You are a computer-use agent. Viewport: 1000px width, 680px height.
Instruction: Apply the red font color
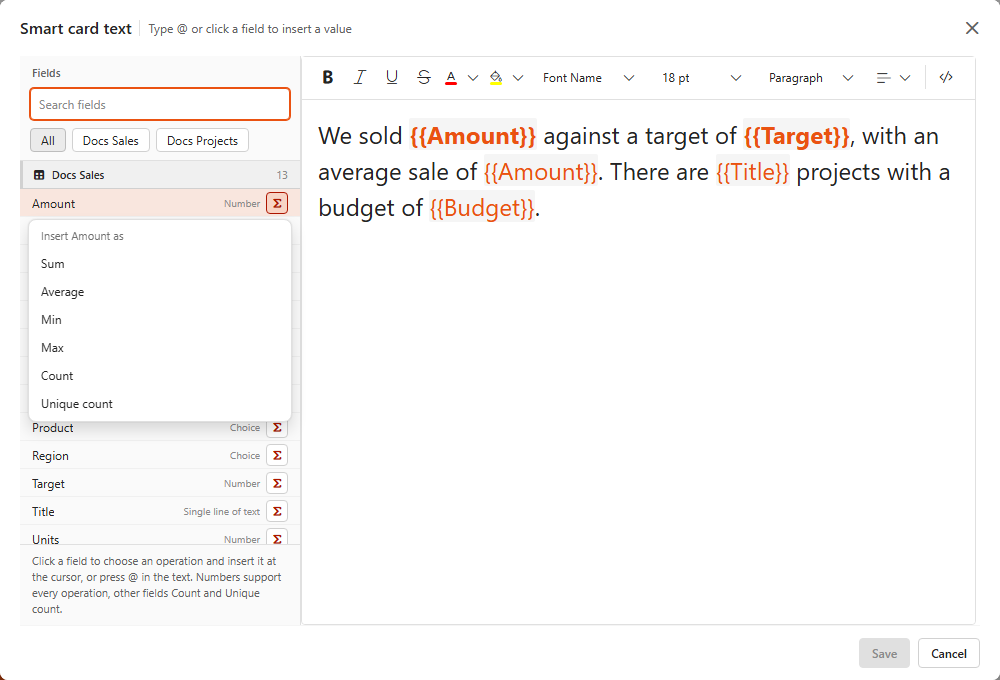point(451,78)
